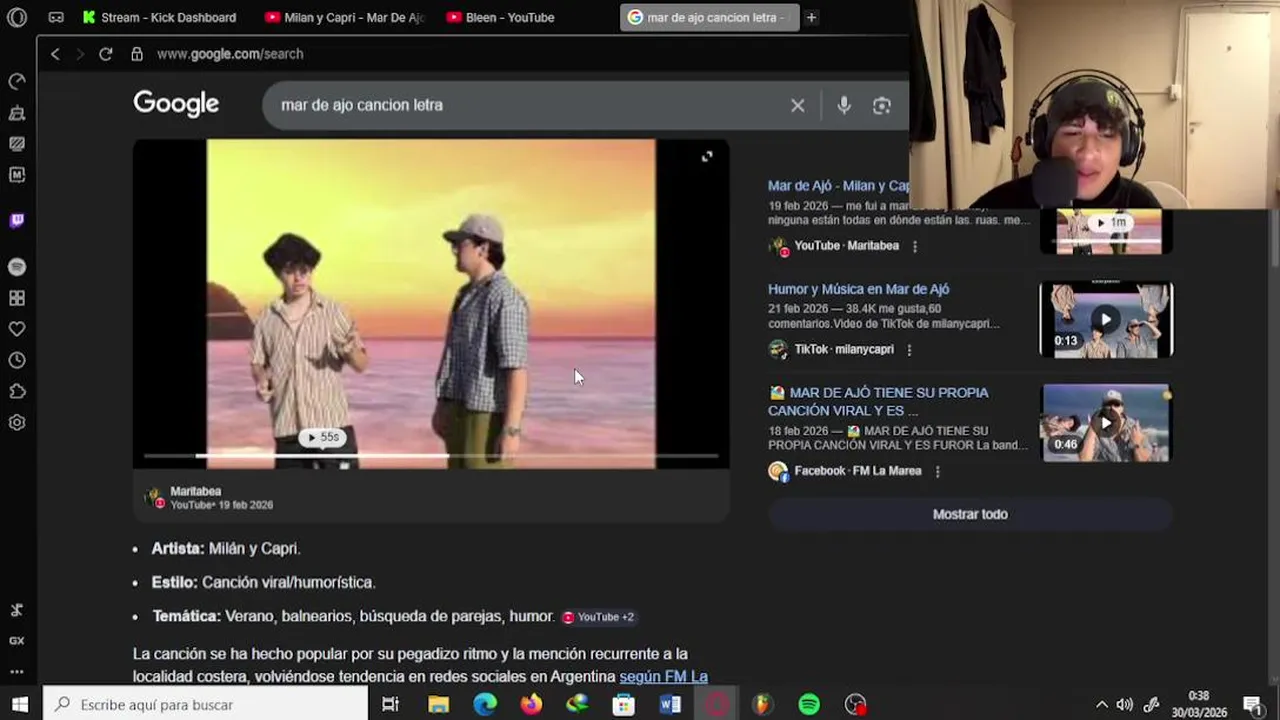Click the GX icon near sidebar bottom
1280x720 pixels.
click(17, 641)
